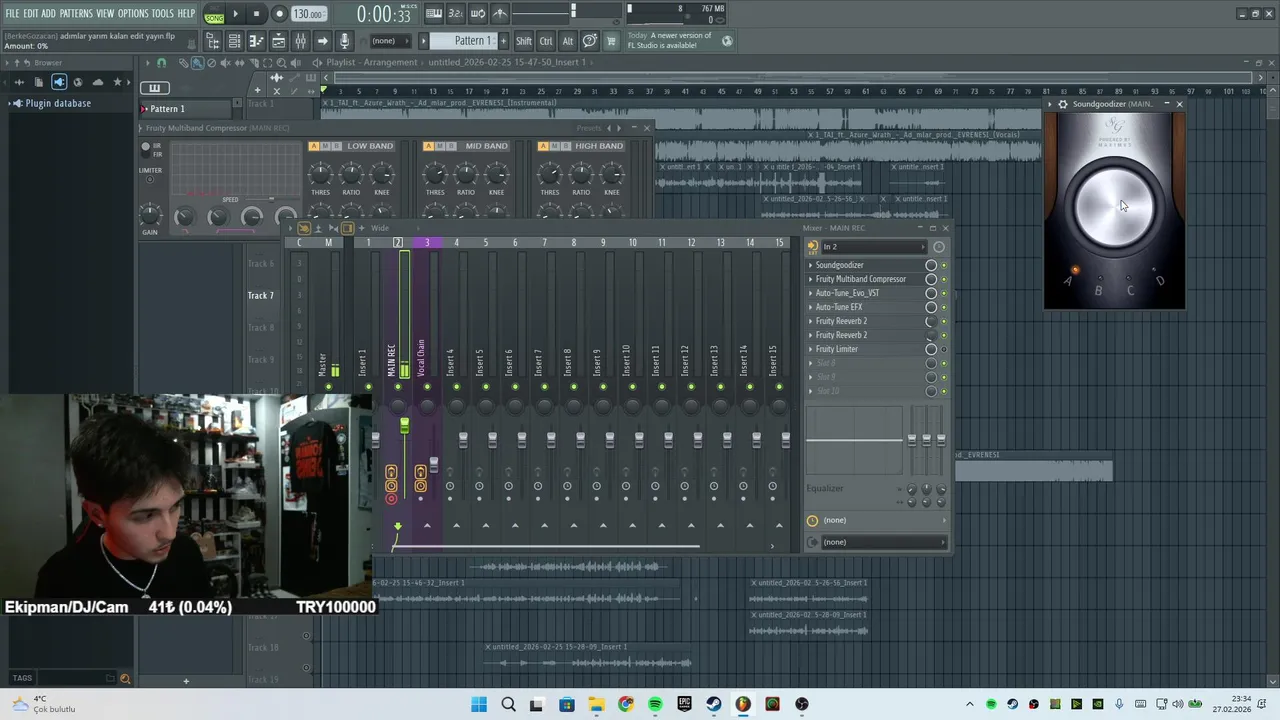Open the Piano roll icon in toolbar
Image resolution: width=1280 pixels, height=720 pixels.
pos(256,41)
